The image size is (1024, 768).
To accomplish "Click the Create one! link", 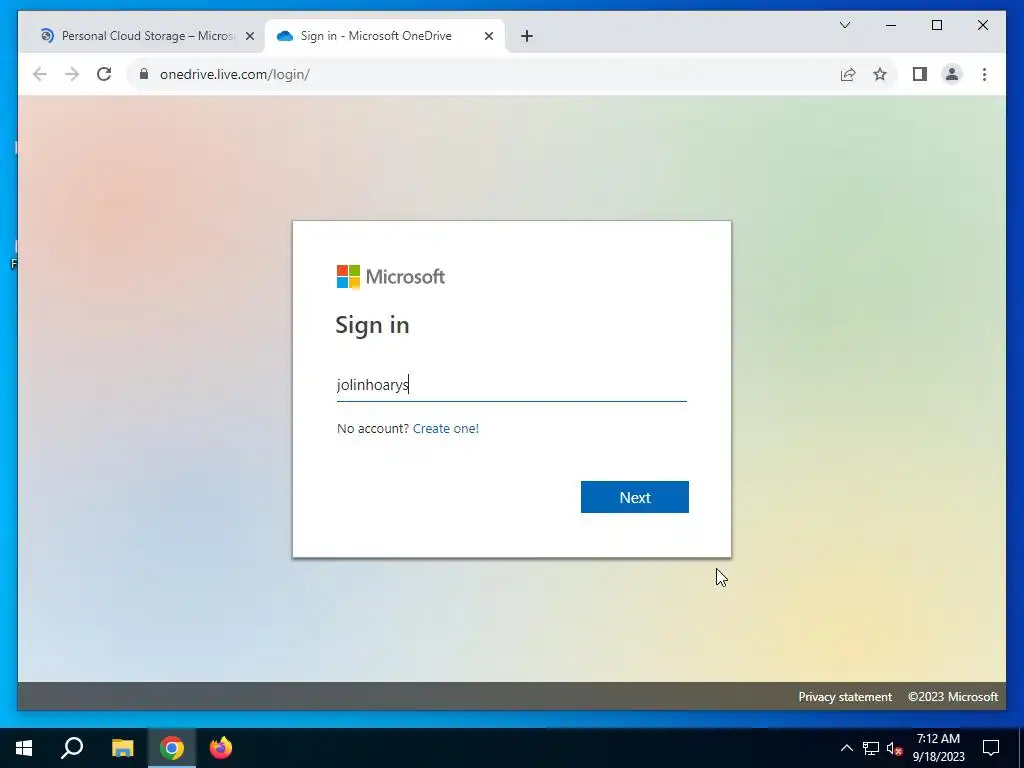I will pyautogui.click(x=445, y=428).
